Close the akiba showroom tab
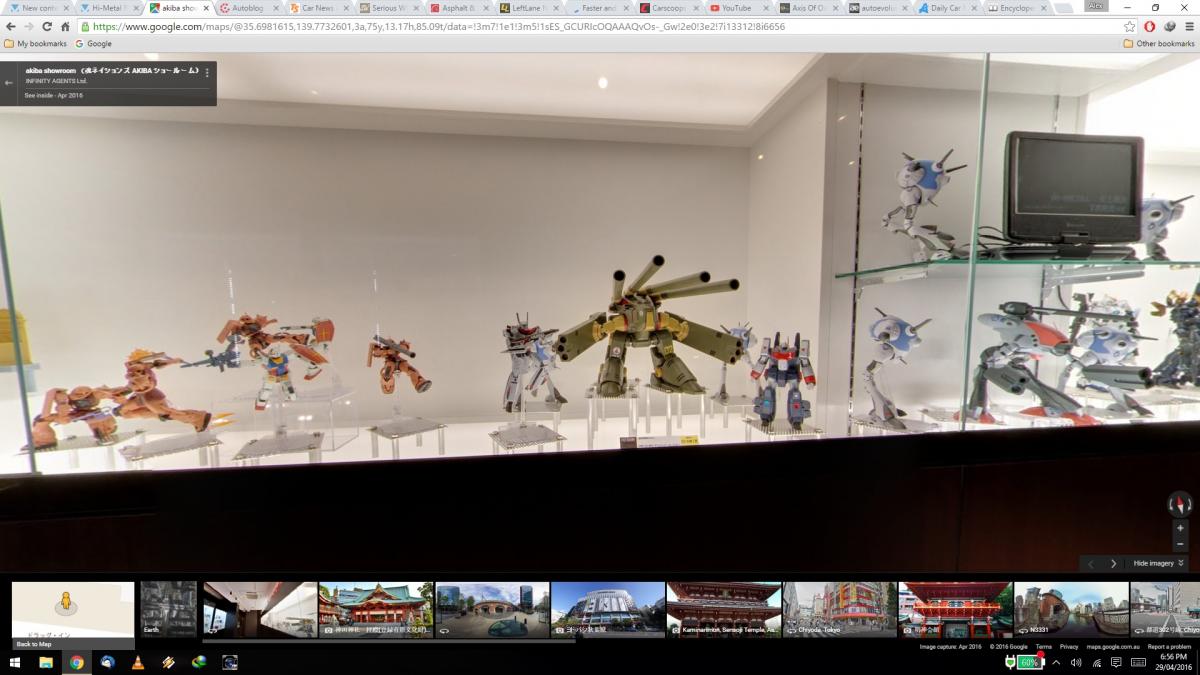This screenshot has width=1200, height=675. coord(207,8)
